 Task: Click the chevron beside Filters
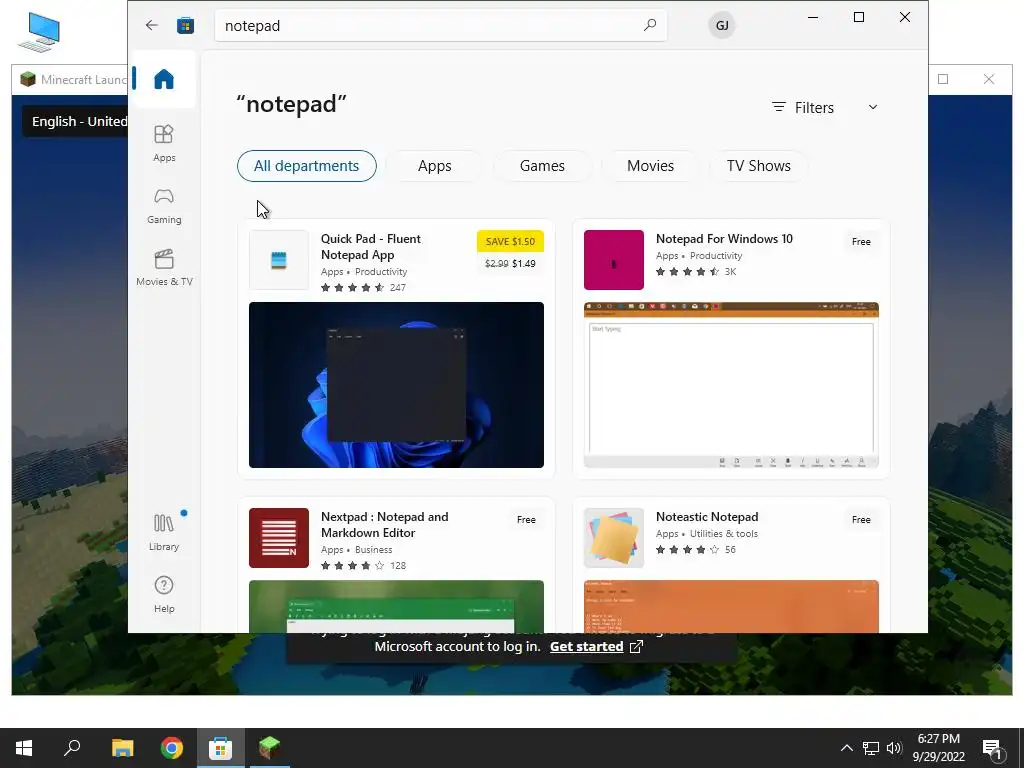(872, 107)
